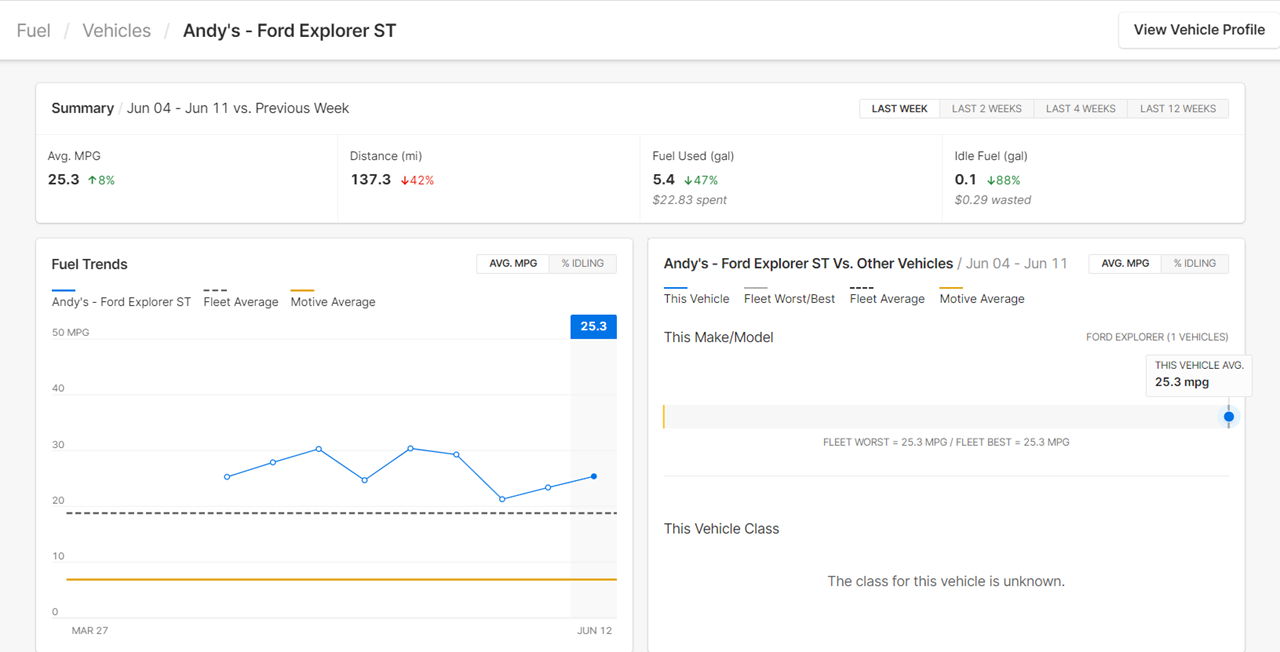Click the orange Motive Average legend line in comparison panel
1280x652 pixels.
[x=951, y=287]
